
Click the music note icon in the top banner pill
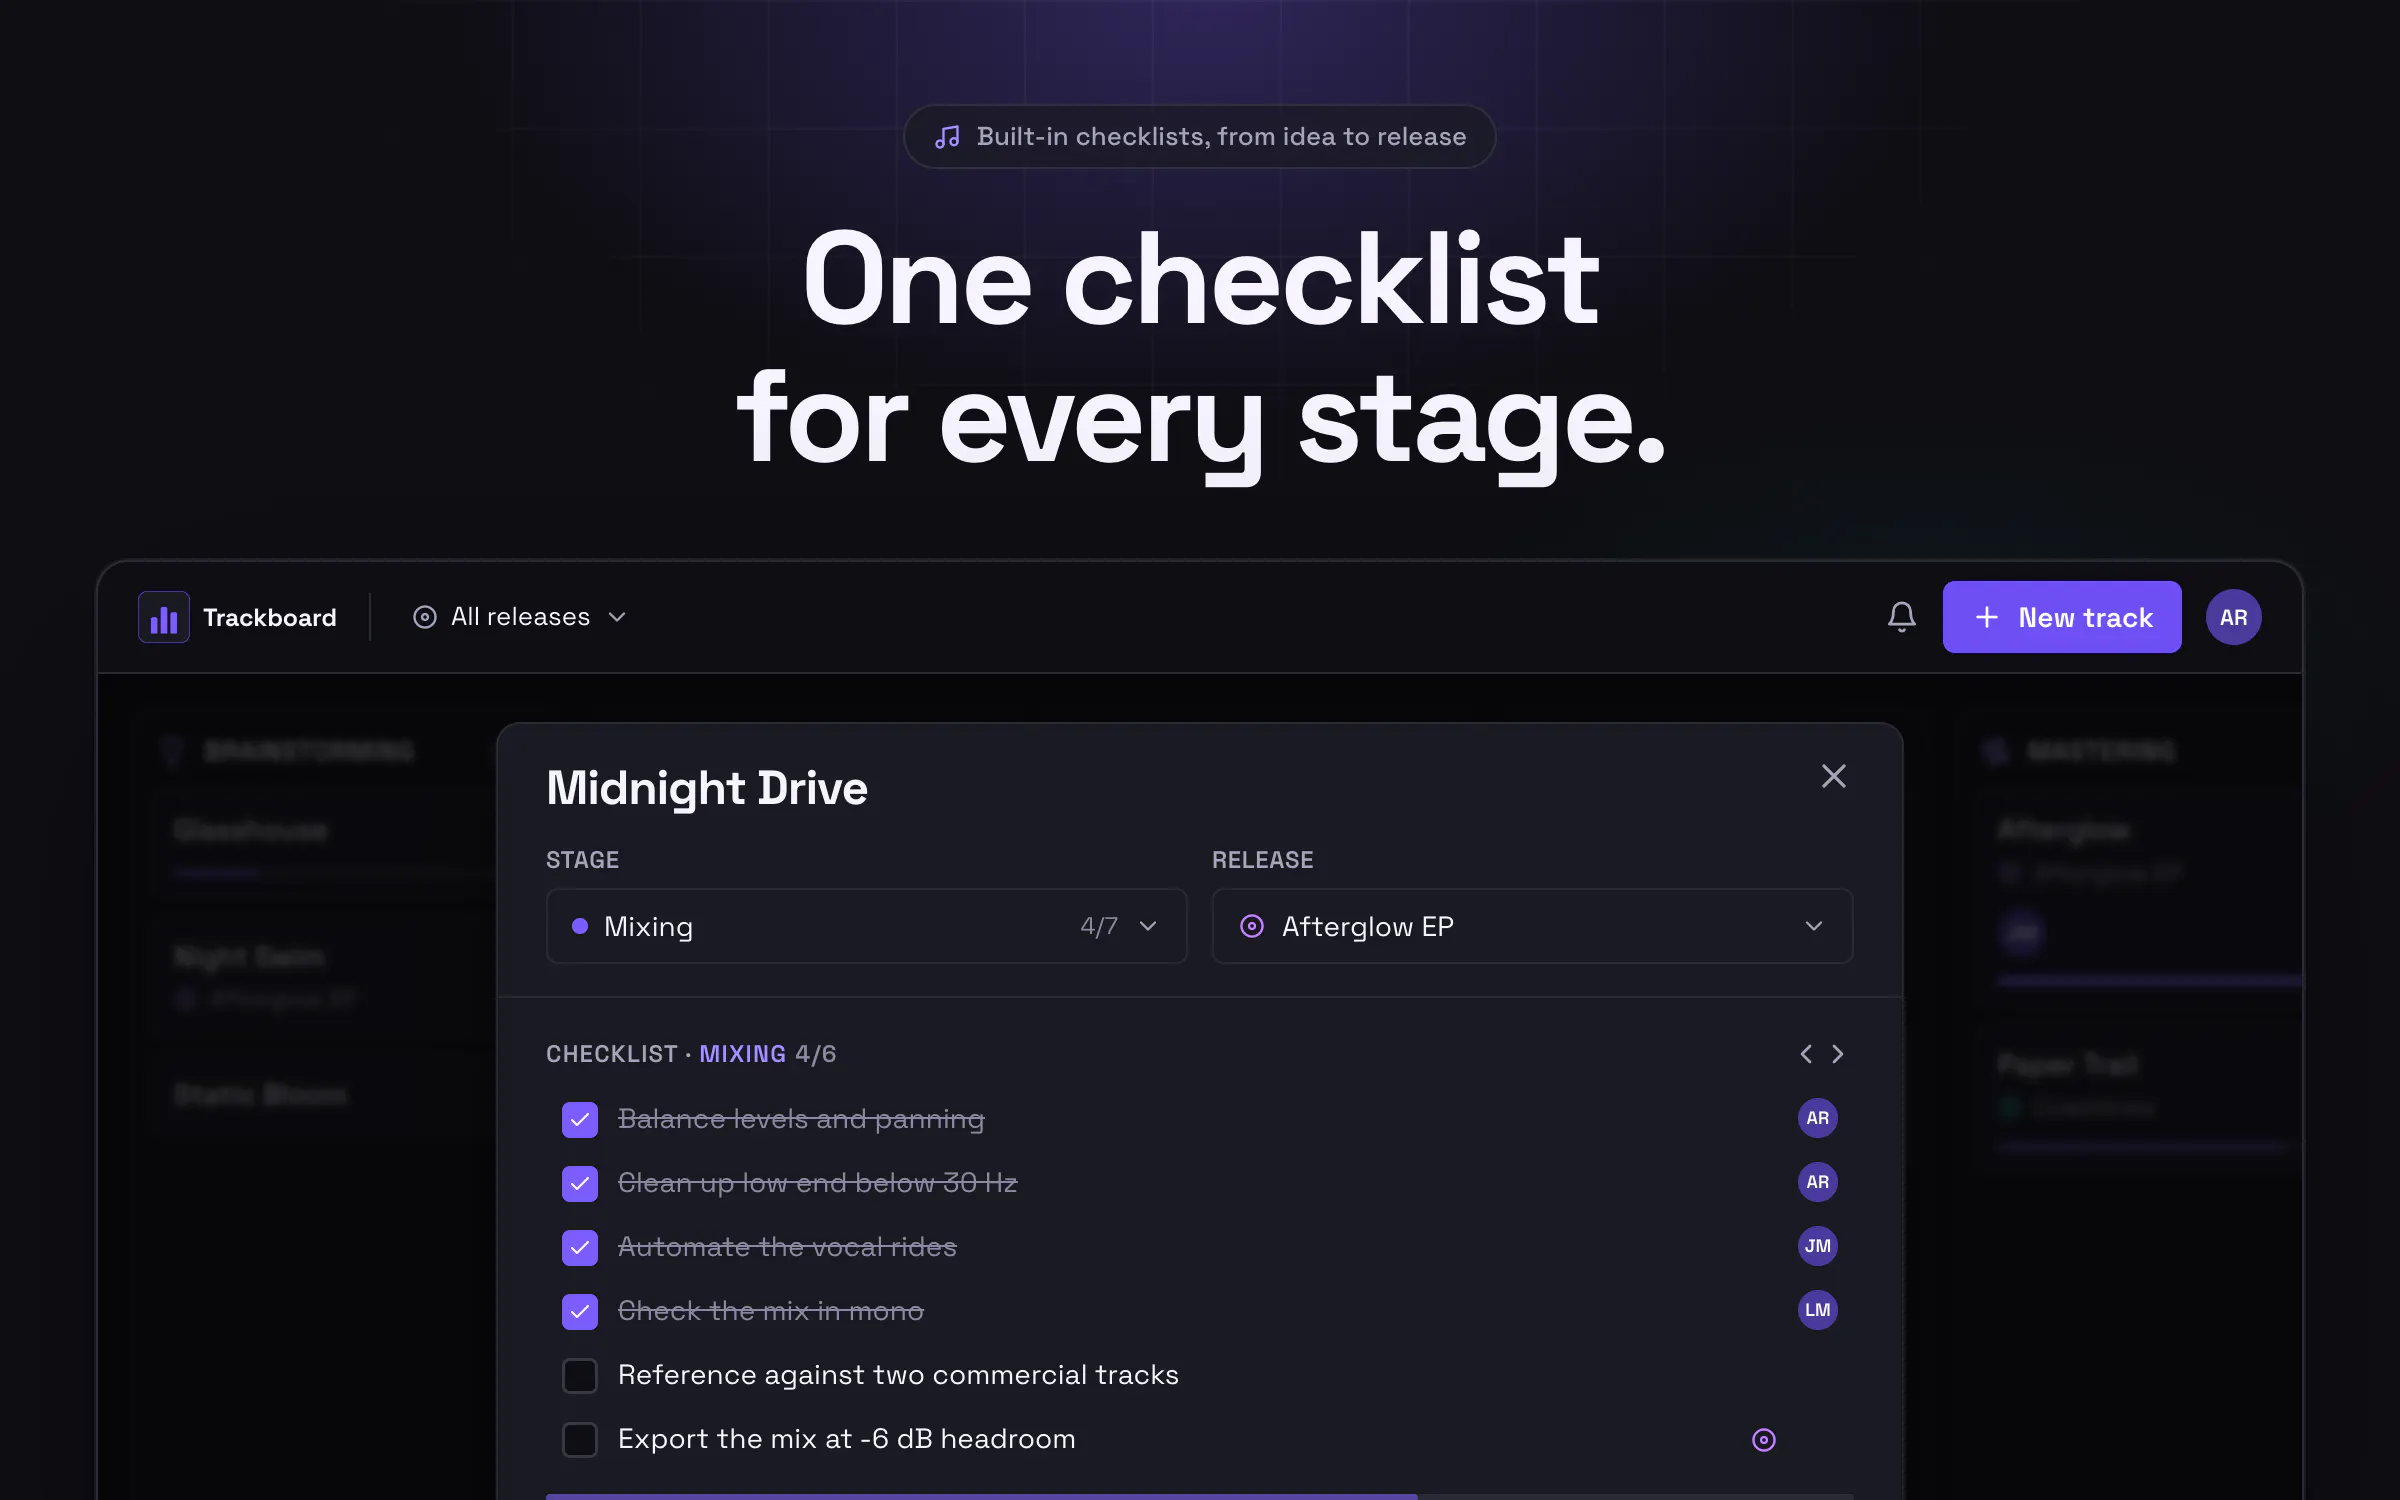947,137
